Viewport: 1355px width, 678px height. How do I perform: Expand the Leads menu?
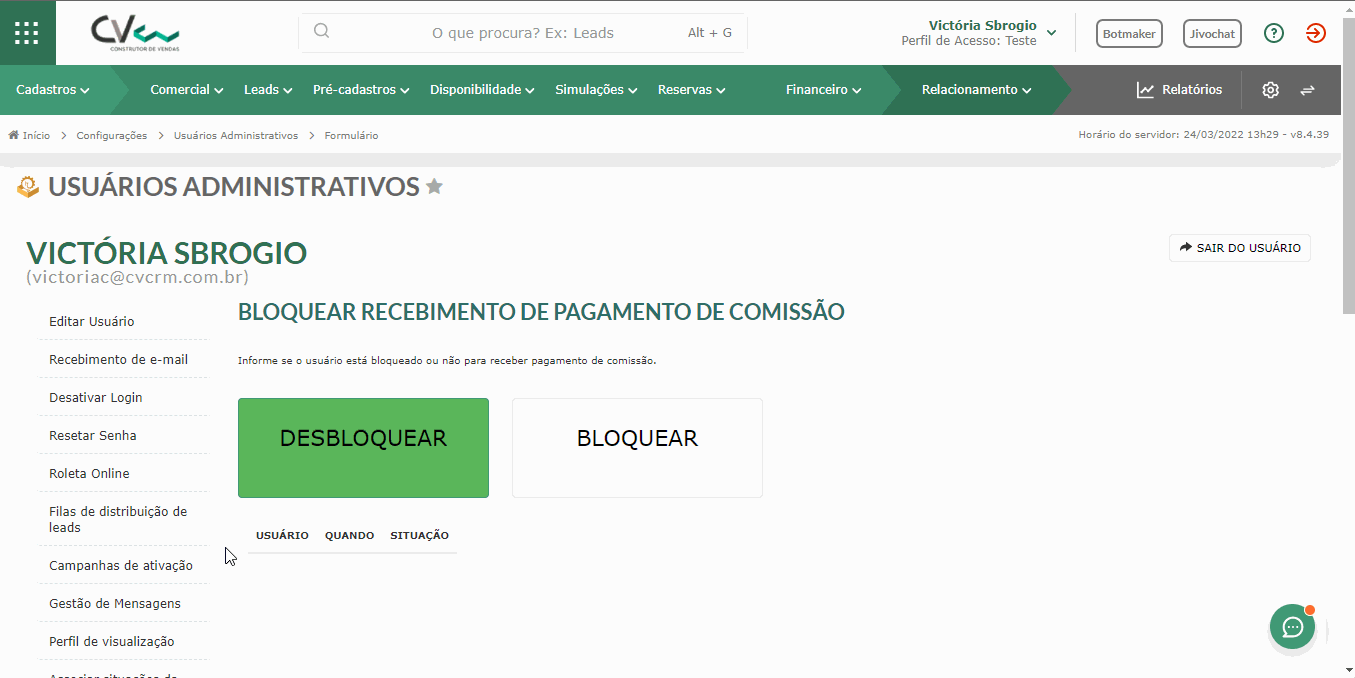click(268, 90)
